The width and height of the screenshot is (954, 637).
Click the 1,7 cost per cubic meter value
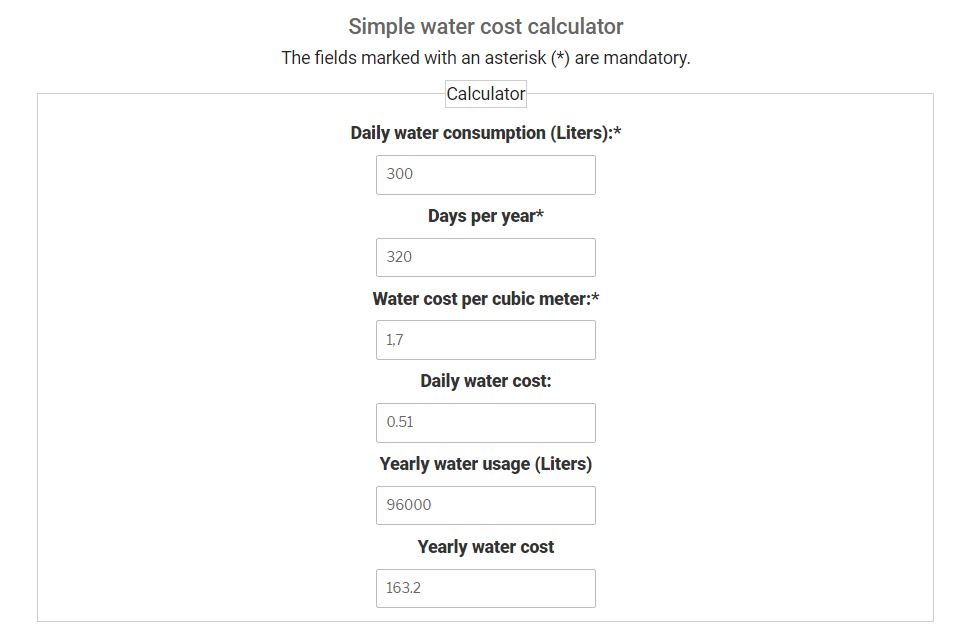coord(394,339)
